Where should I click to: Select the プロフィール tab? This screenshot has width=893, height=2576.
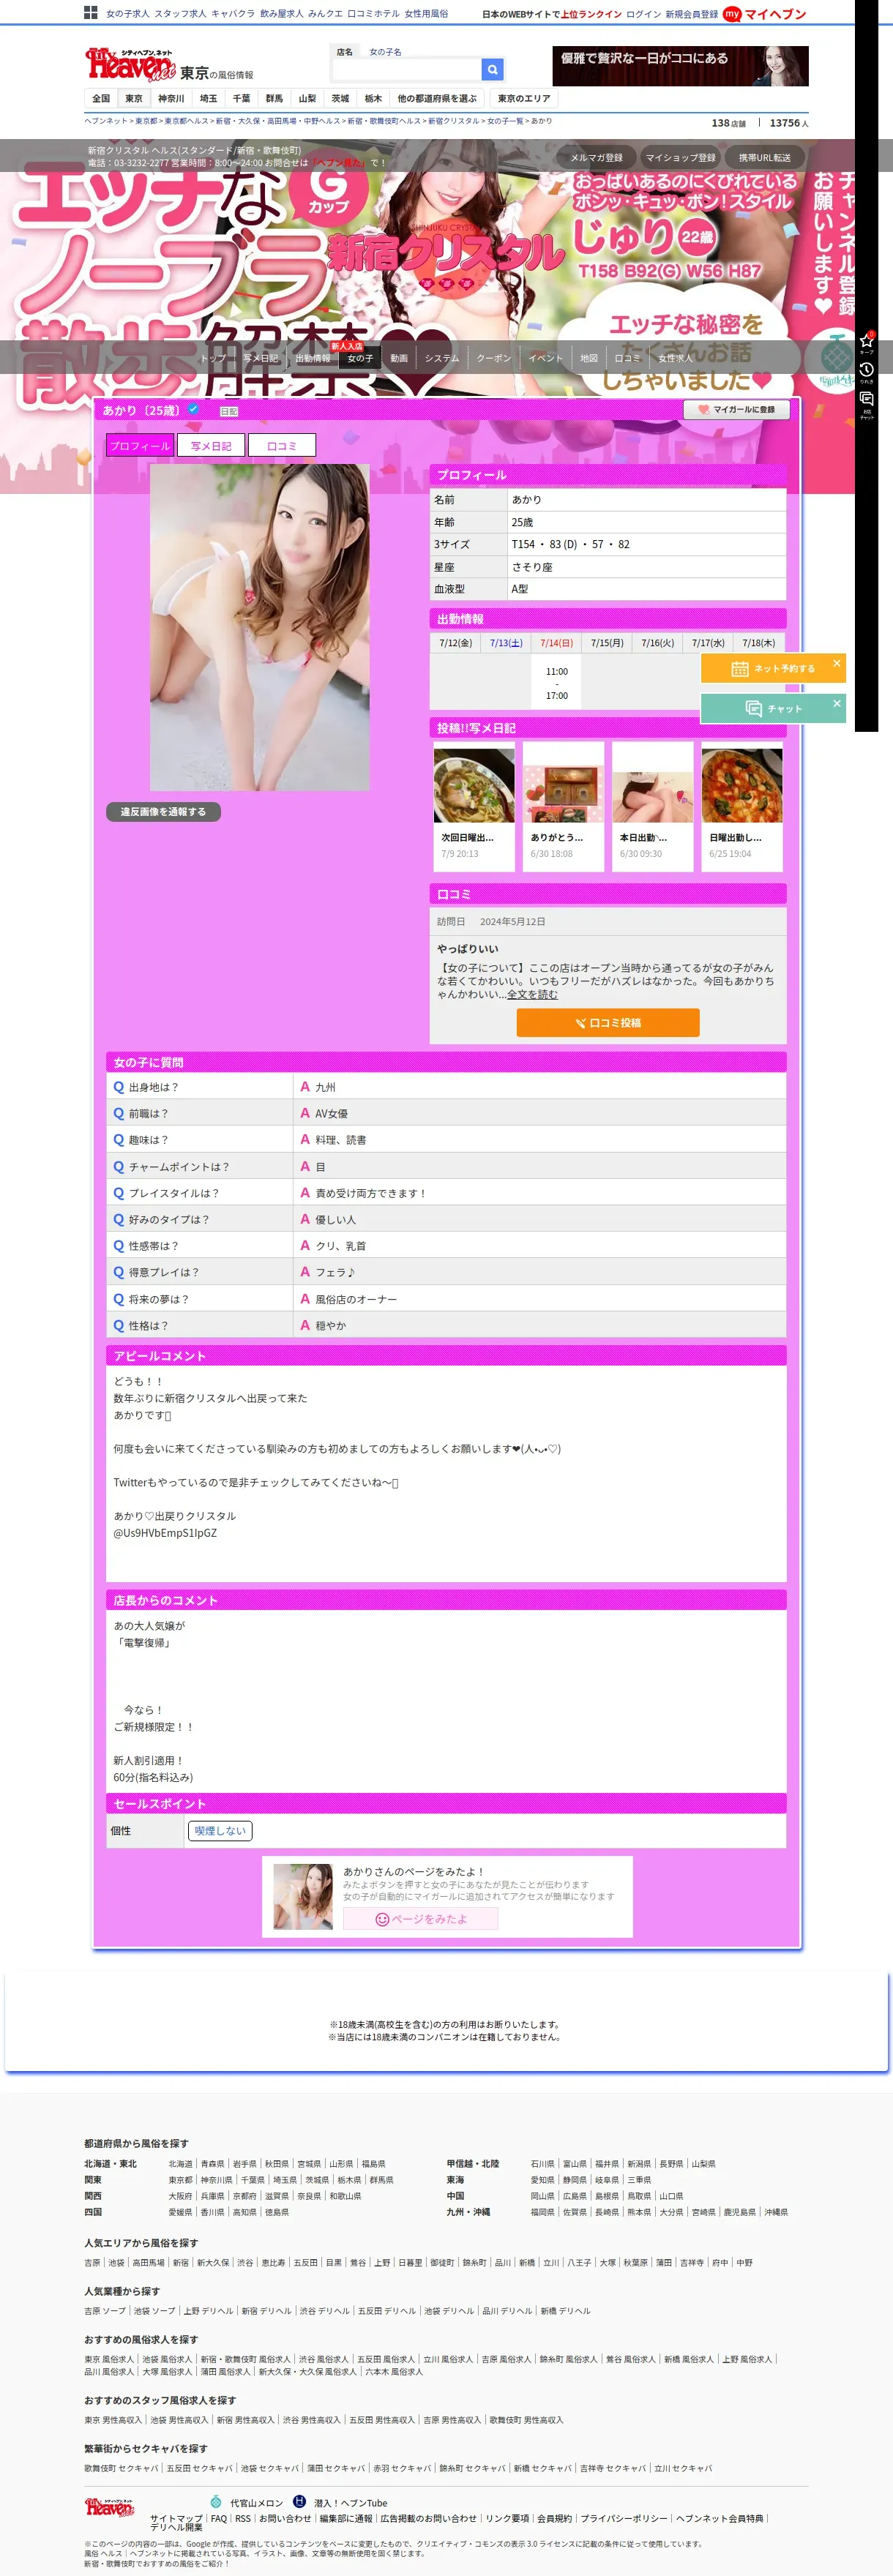click(140, 446)
